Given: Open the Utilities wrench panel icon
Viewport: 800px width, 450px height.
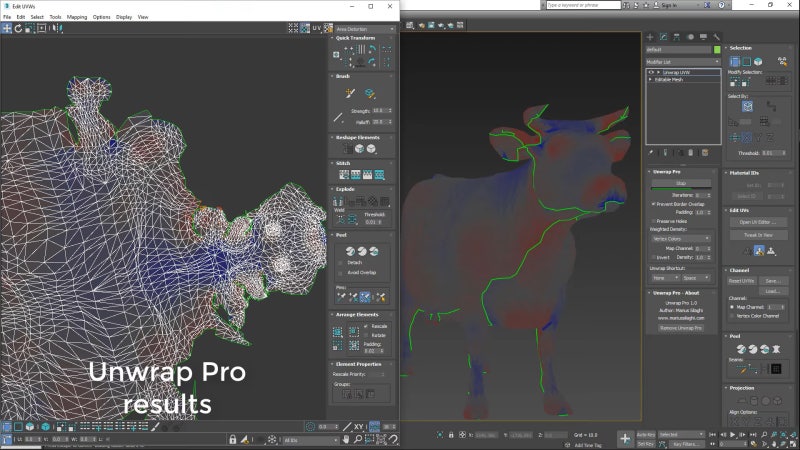Looking at the screenshot, I should [x=717, y=37].
